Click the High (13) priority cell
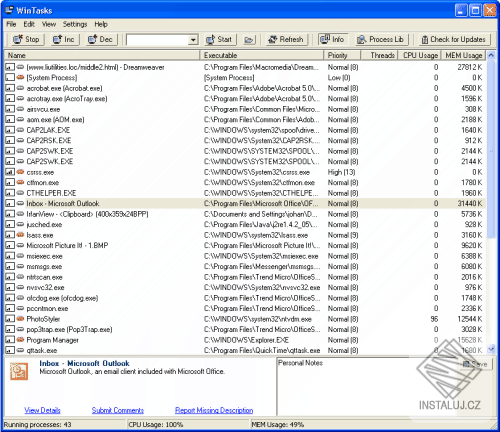Viewport: 500px width, 432px height. pyautogui.click(x=341, y=172)
